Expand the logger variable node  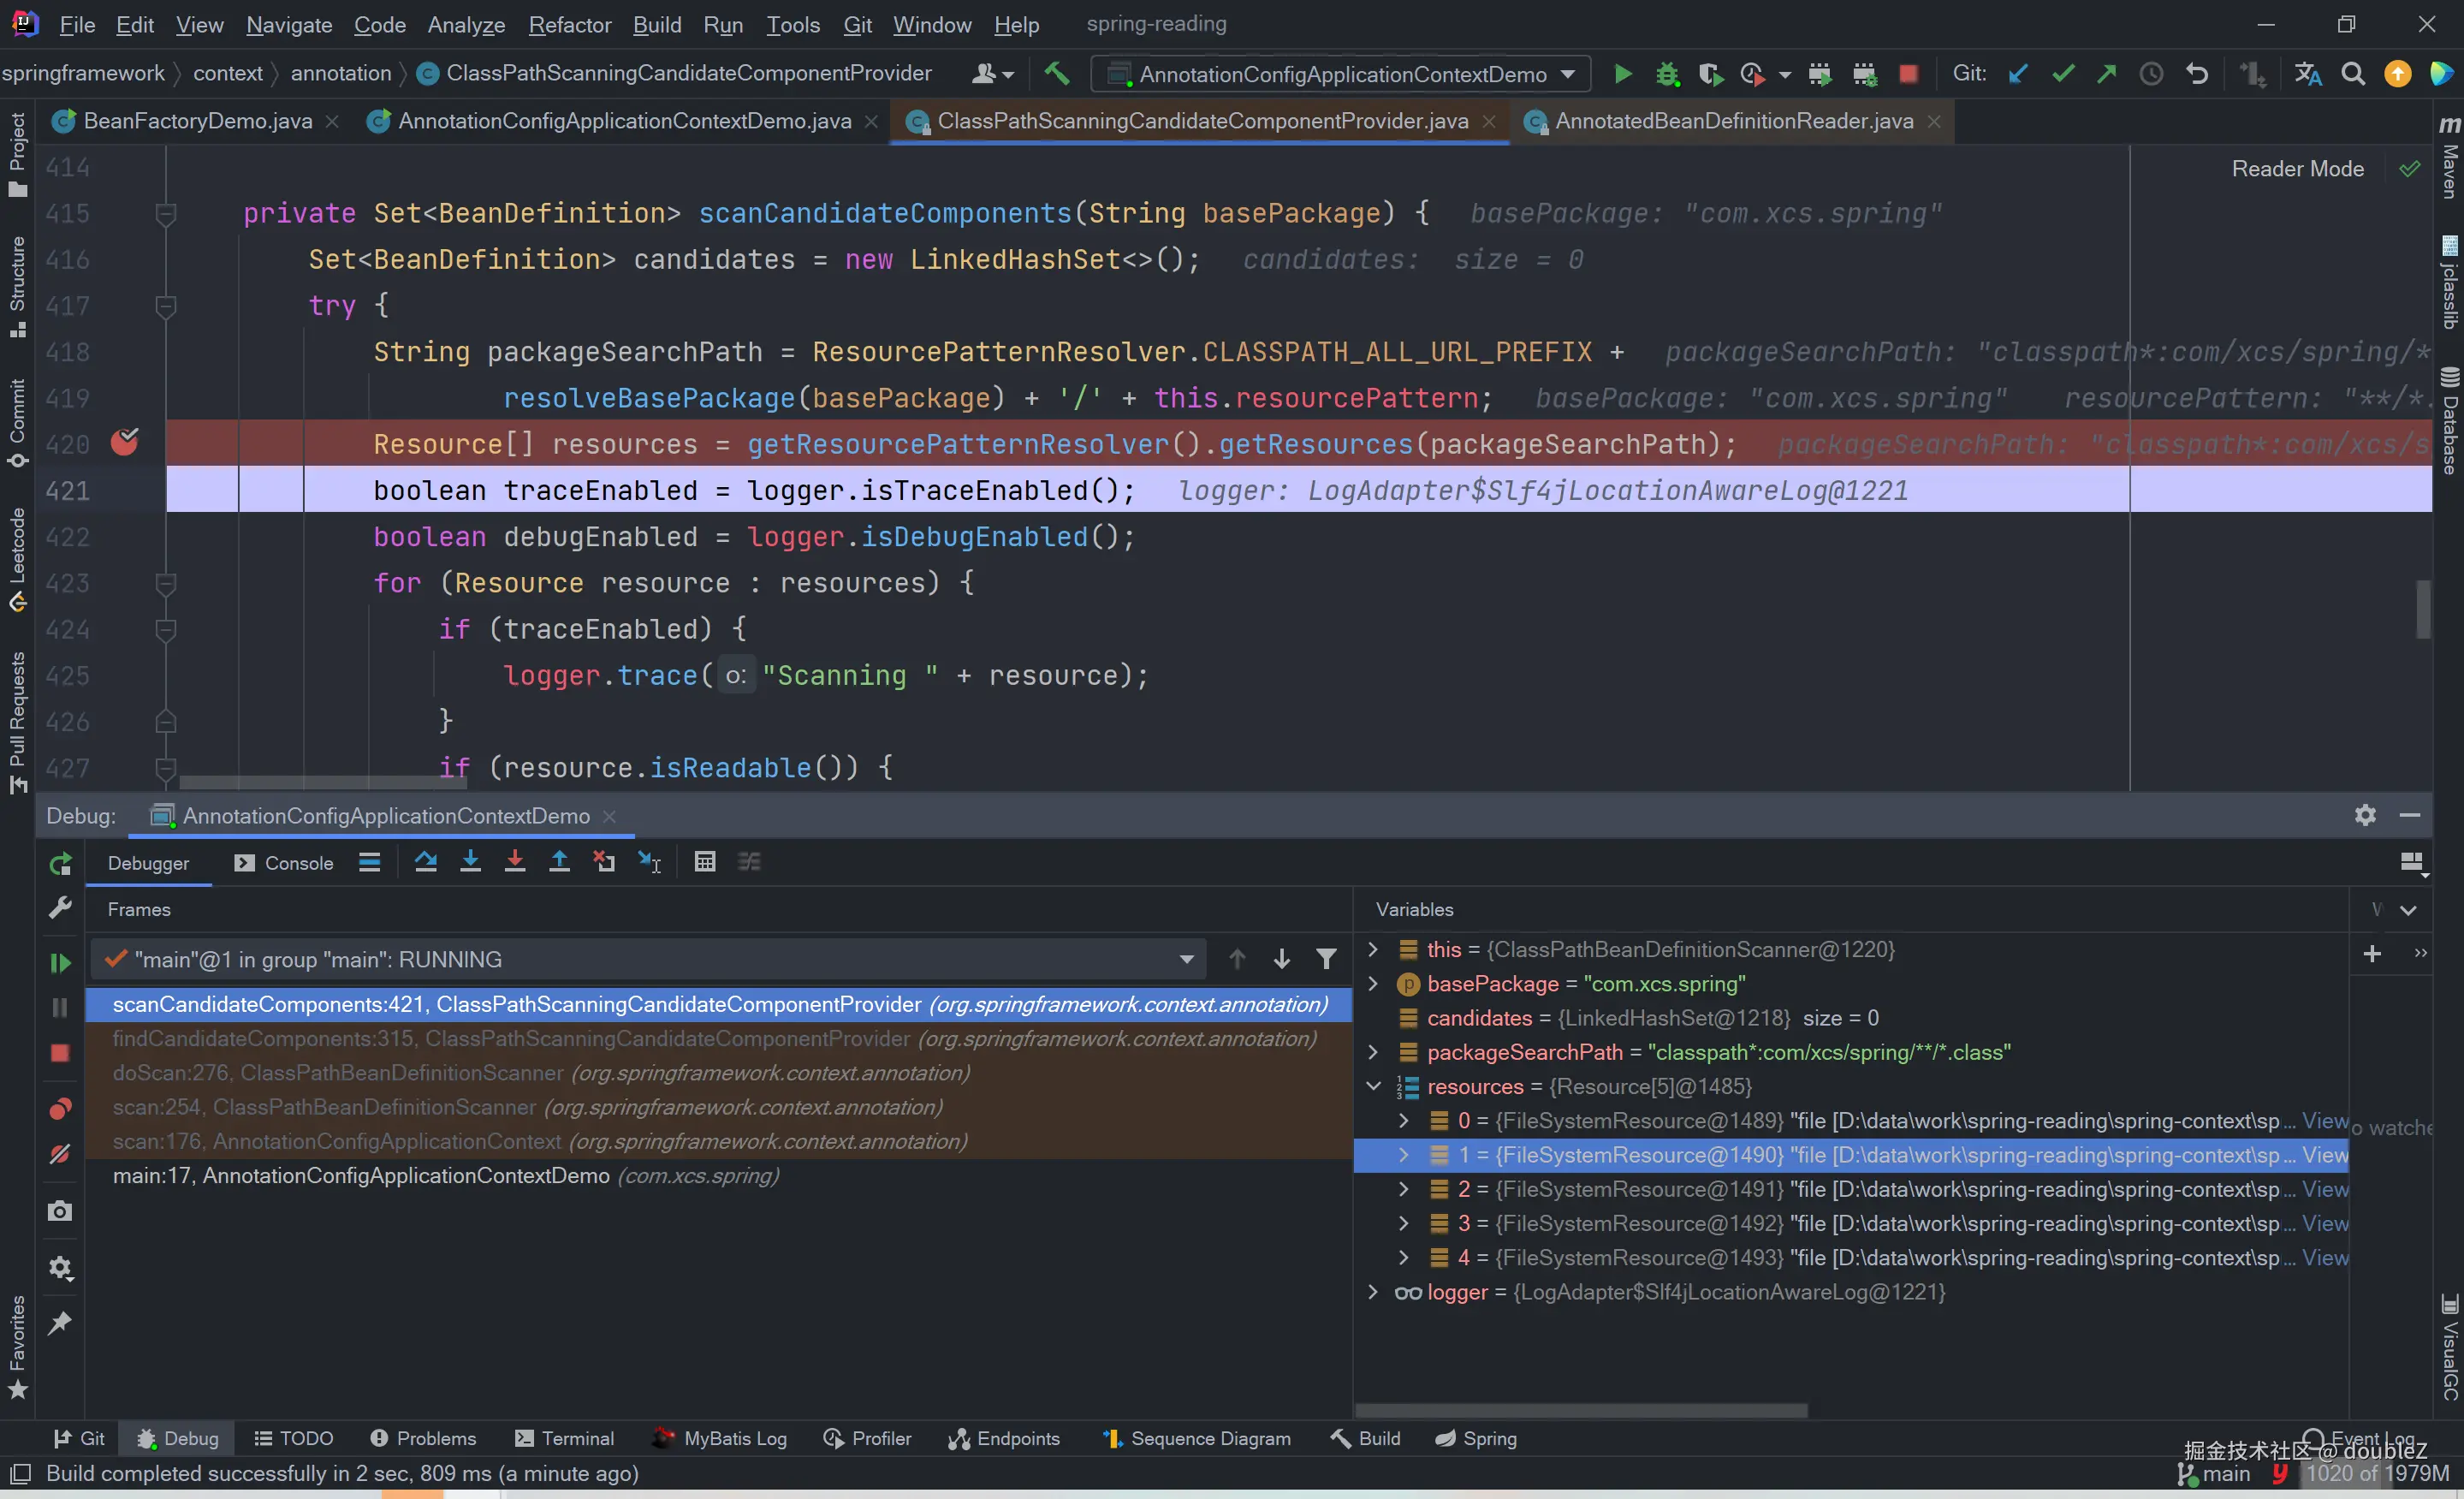click(x=1373, y=1292)
